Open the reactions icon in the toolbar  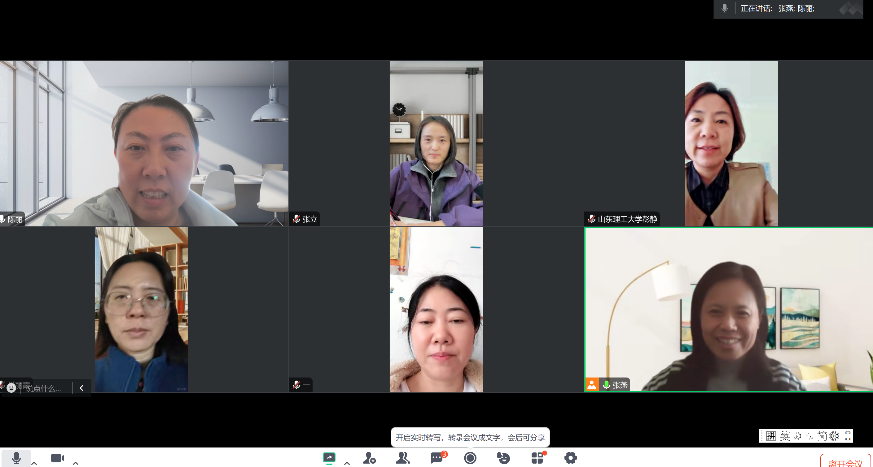(503, 458)
